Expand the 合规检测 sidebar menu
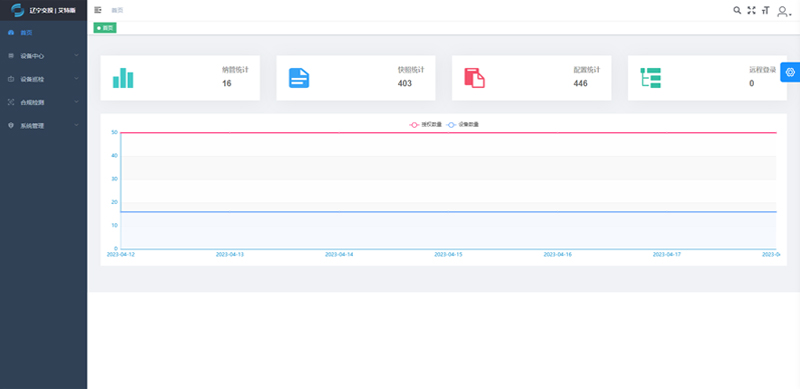The height and width of the screenshot is (389, 800). pyautogui.click(x=43, y=102)
